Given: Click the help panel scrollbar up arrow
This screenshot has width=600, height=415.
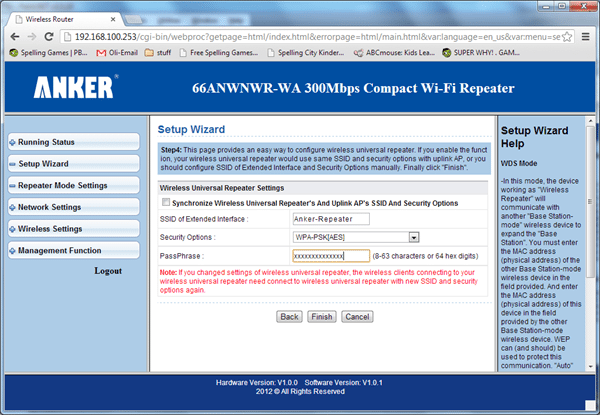Looking at the screenshot, I should tap(590, 121).
